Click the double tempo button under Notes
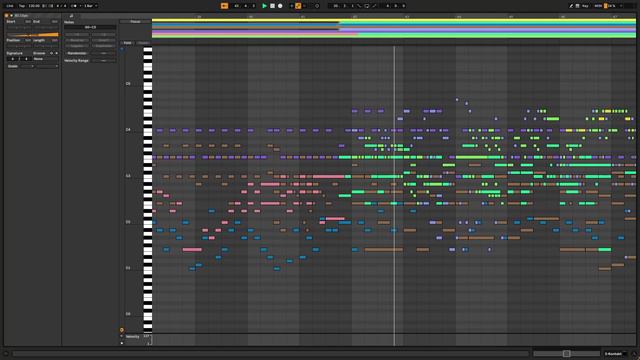Image resolution: width=640 pixels, height=360 pixels. click(77, 35)
